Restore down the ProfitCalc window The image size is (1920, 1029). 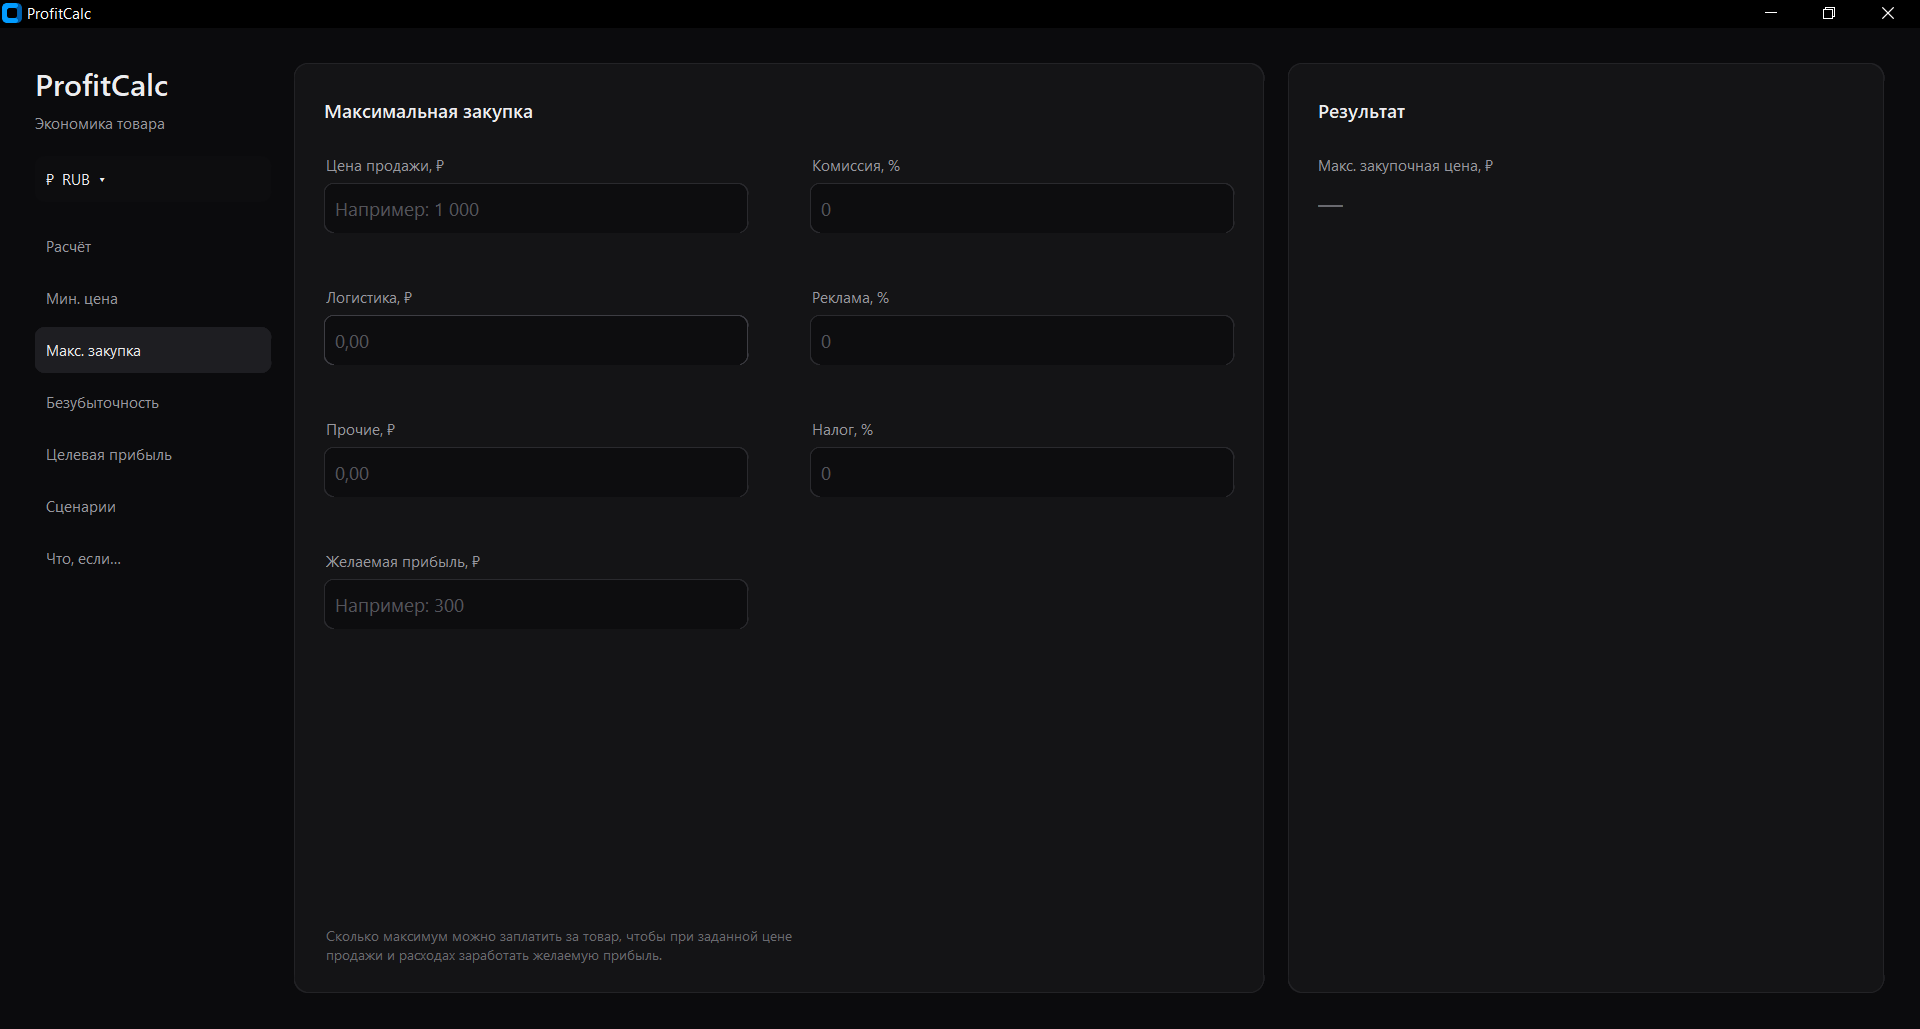(1829, 13)
